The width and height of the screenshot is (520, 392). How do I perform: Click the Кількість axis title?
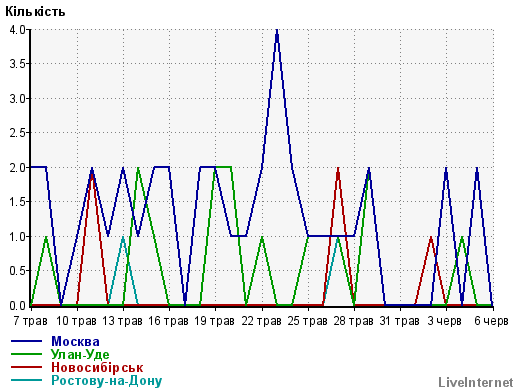35,12
